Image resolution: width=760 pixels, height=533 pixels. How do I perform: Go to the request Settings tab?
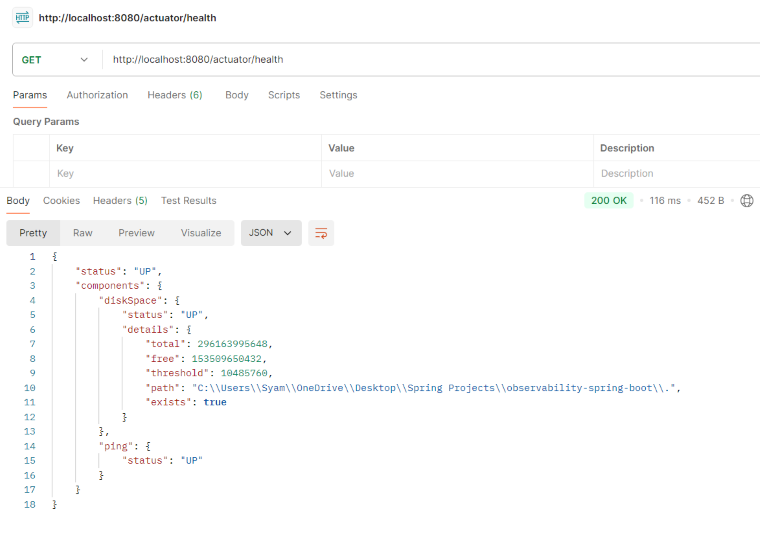(x=338, y=95)
